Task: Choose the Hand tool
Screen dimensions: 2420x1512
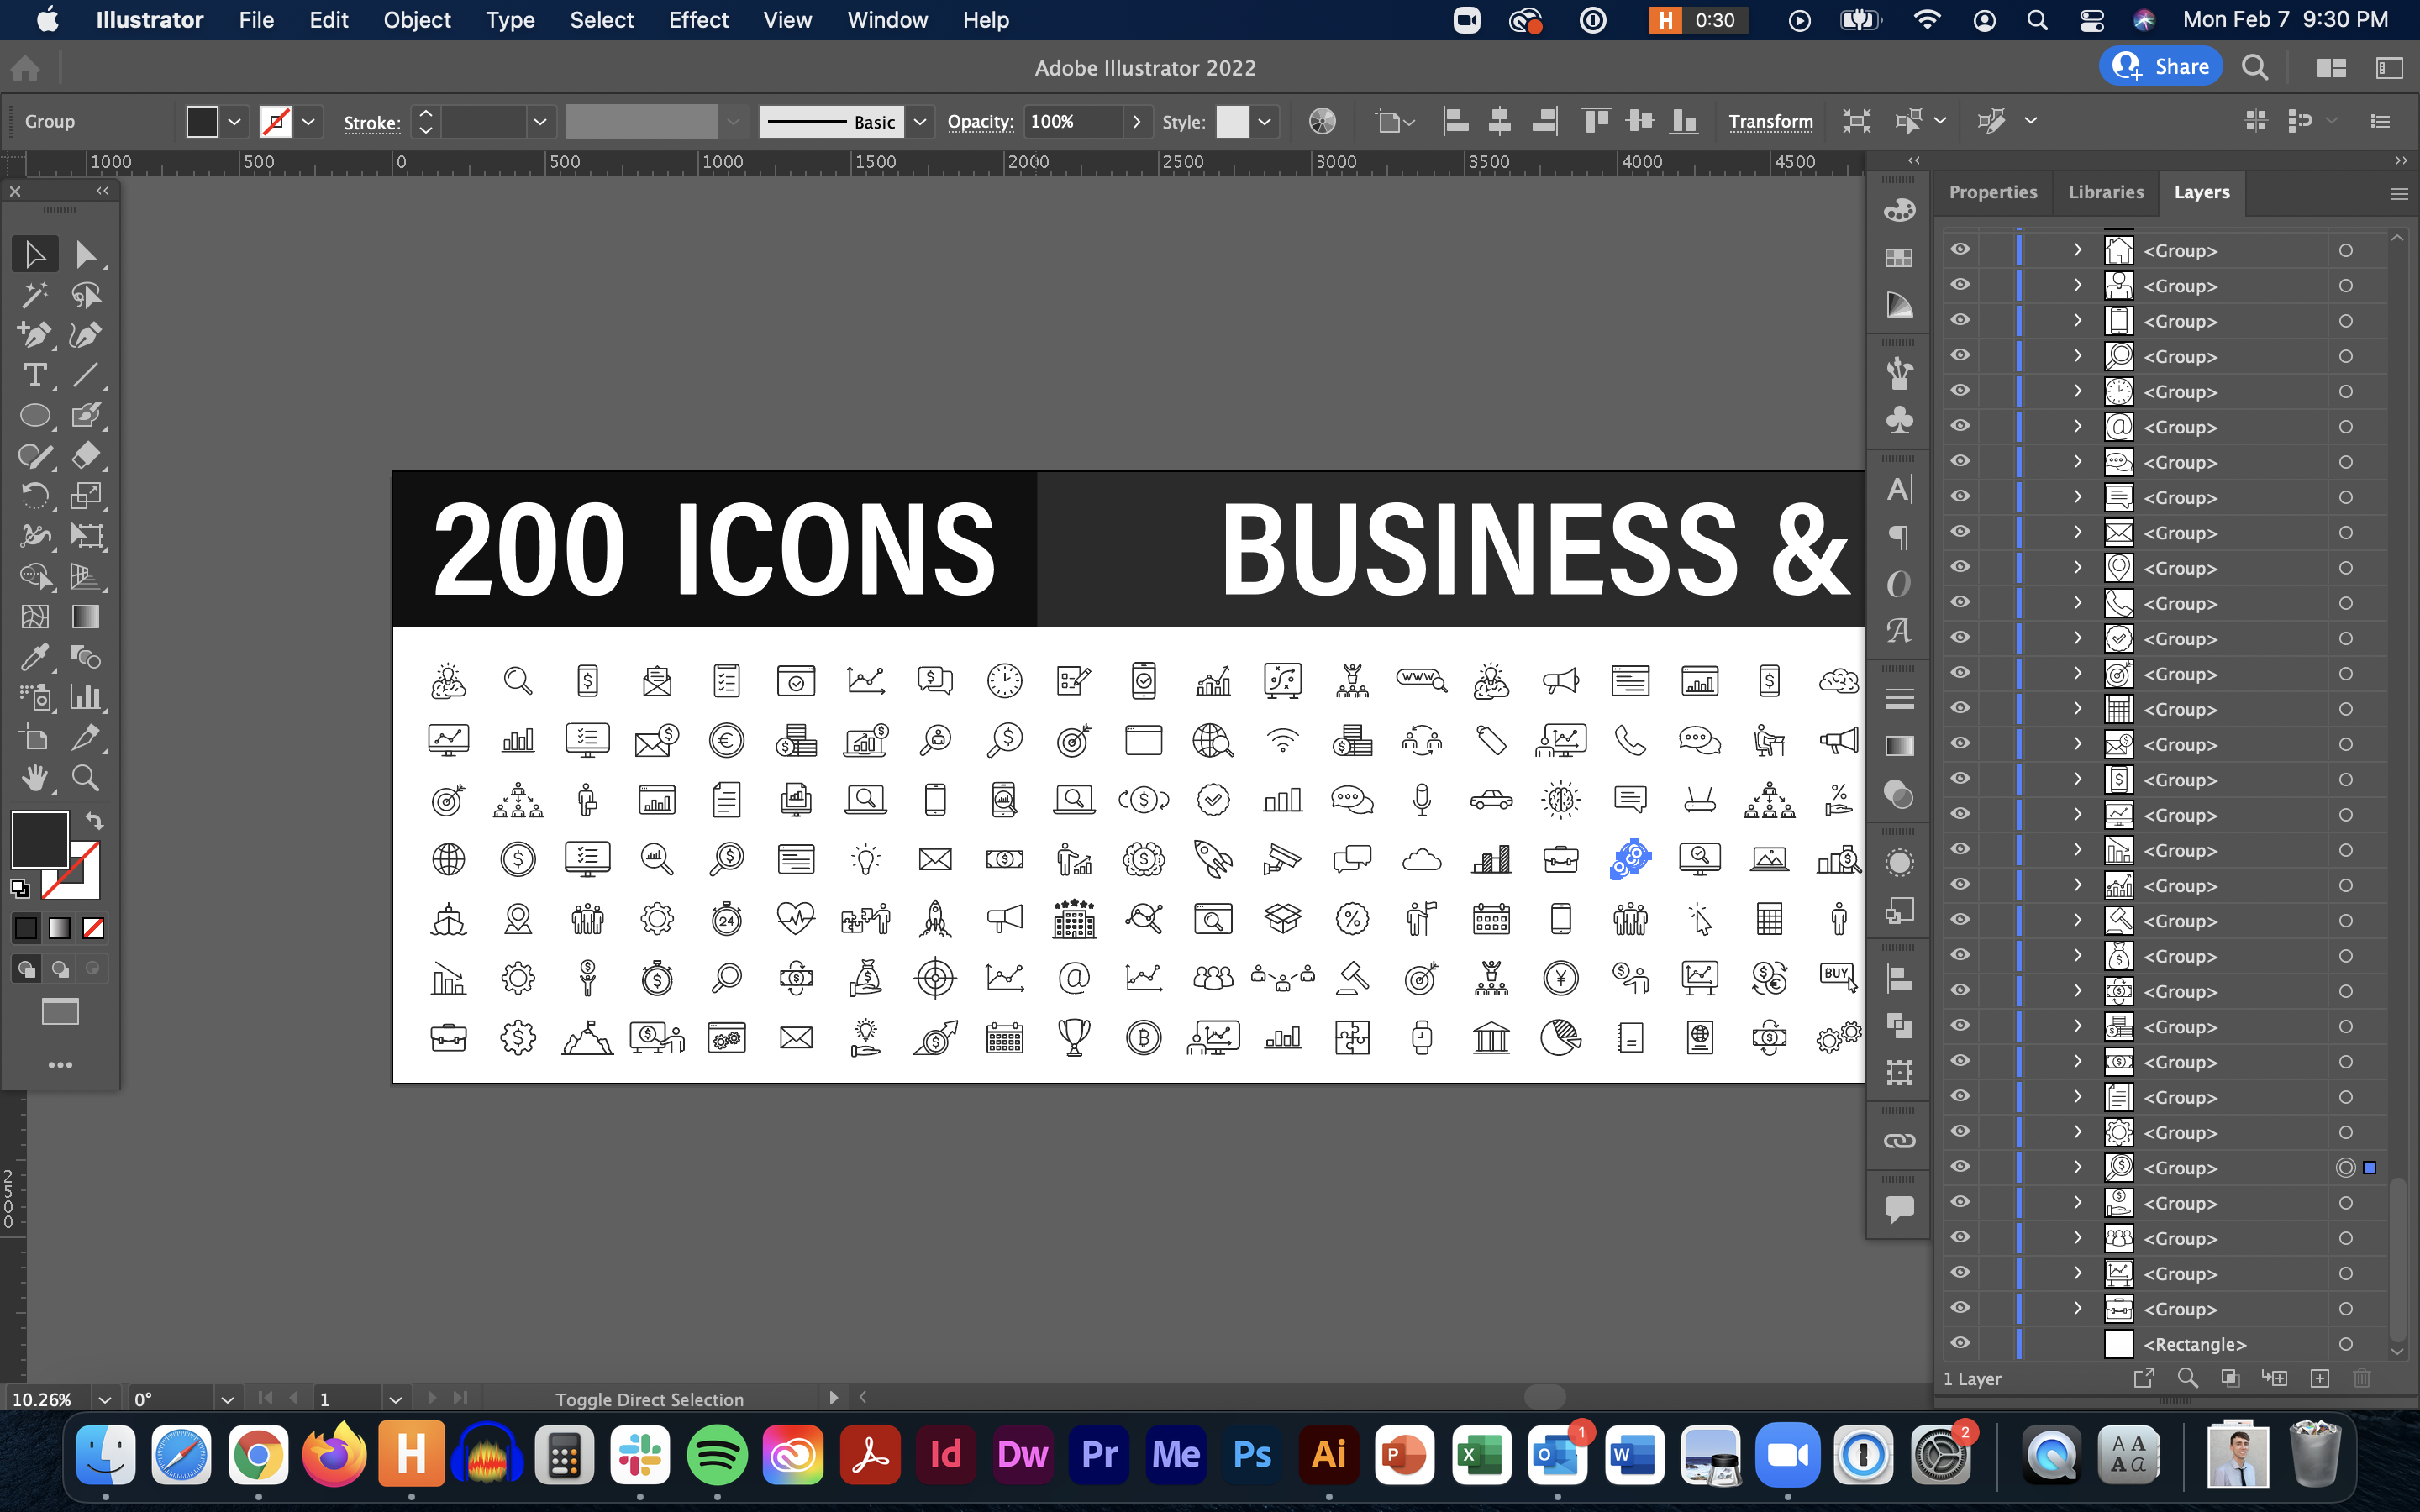Action: point(36,777)
